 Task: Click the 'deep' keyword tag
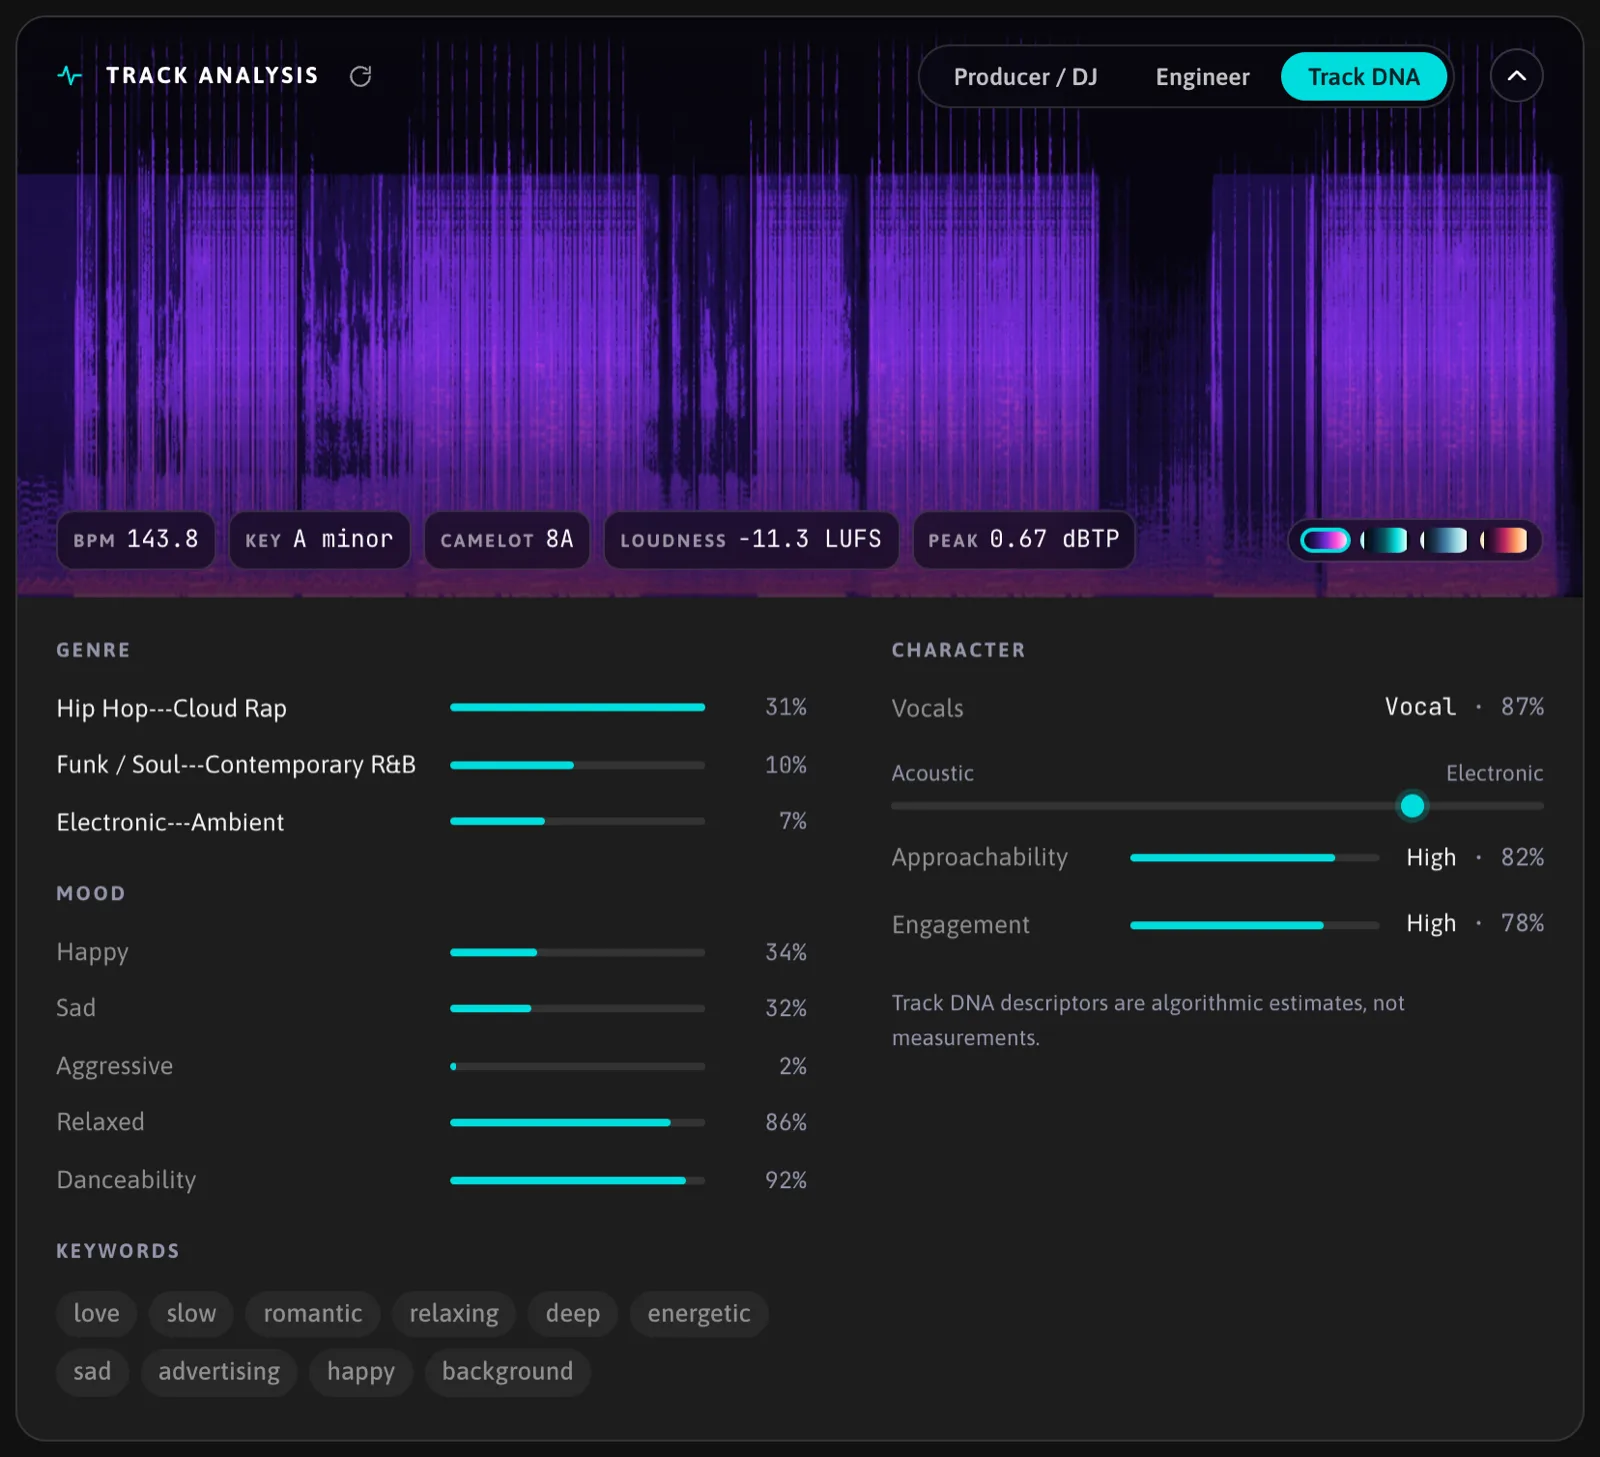(573, 1313)
